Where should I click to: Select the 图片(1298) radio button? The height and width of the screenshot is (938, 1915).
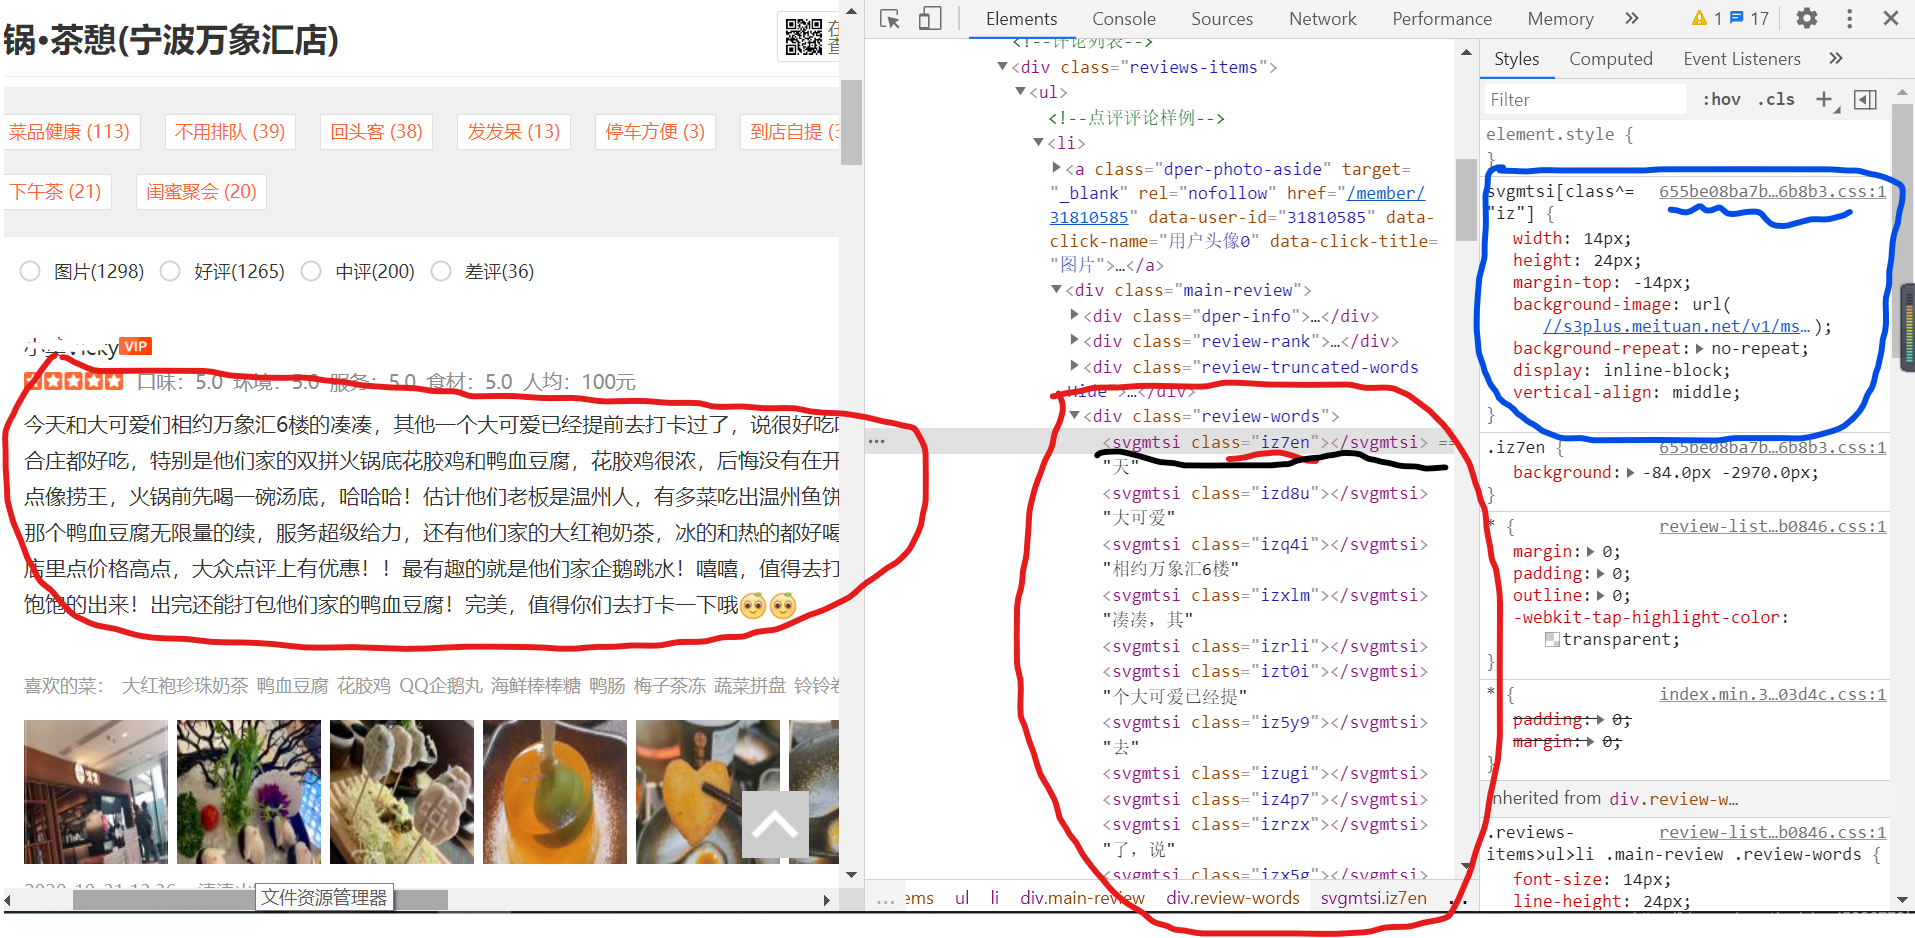pos(30,271)
